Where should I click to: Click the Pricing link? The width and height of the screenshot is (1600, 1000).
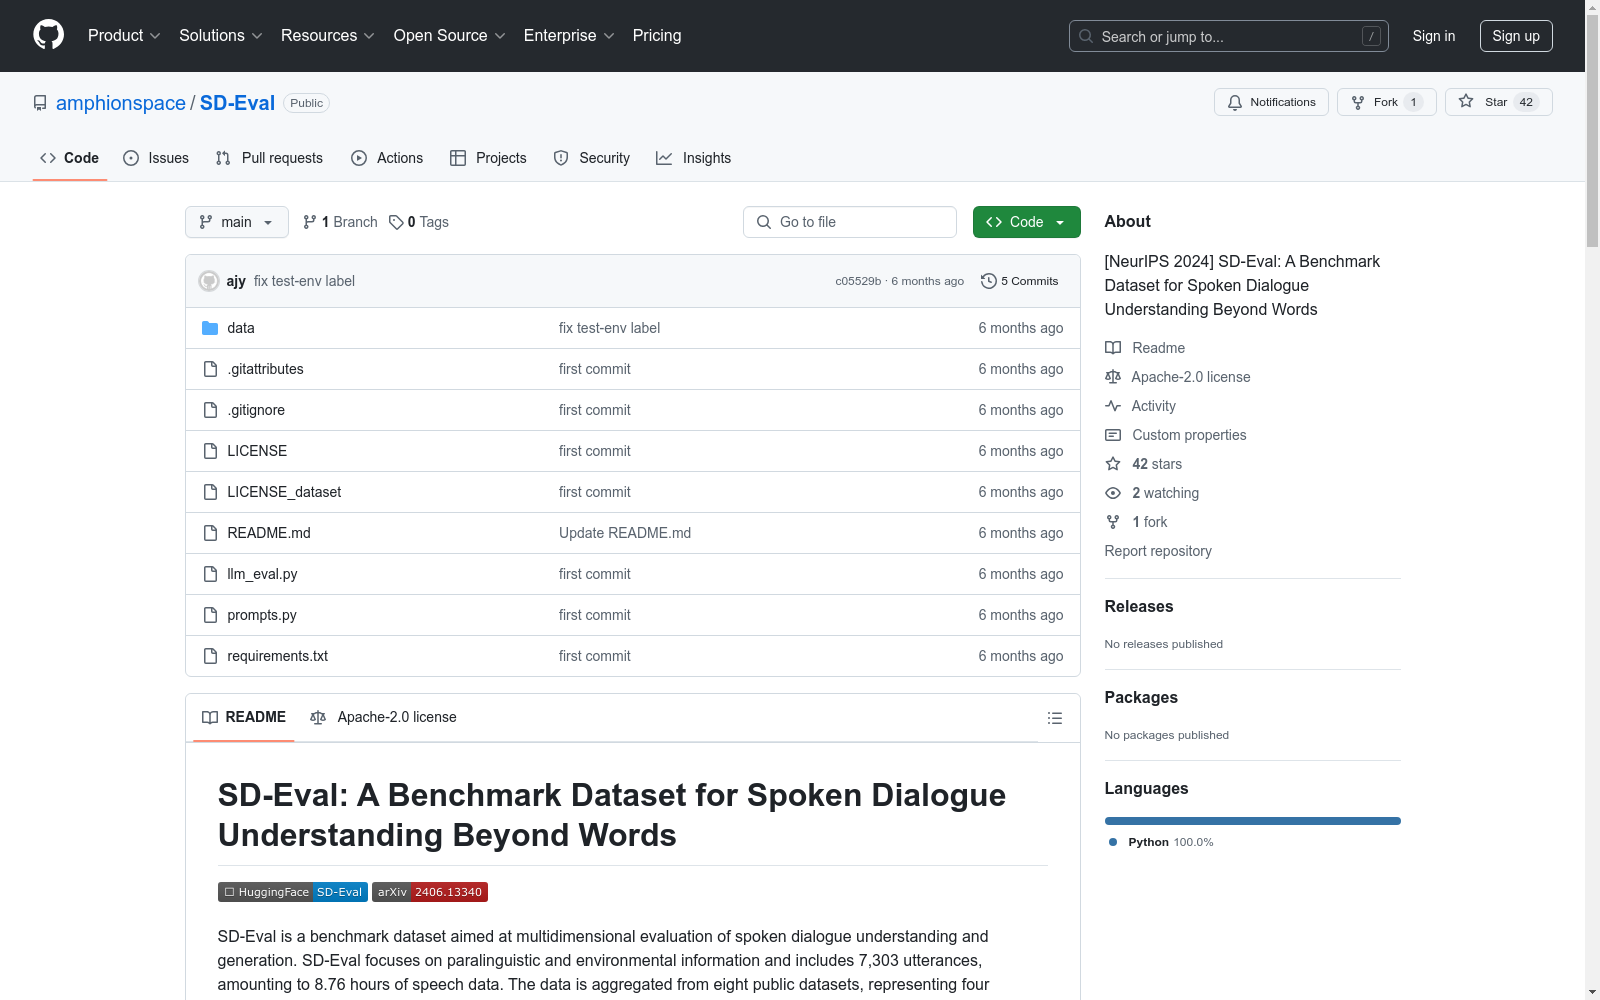tap(657, 35)
